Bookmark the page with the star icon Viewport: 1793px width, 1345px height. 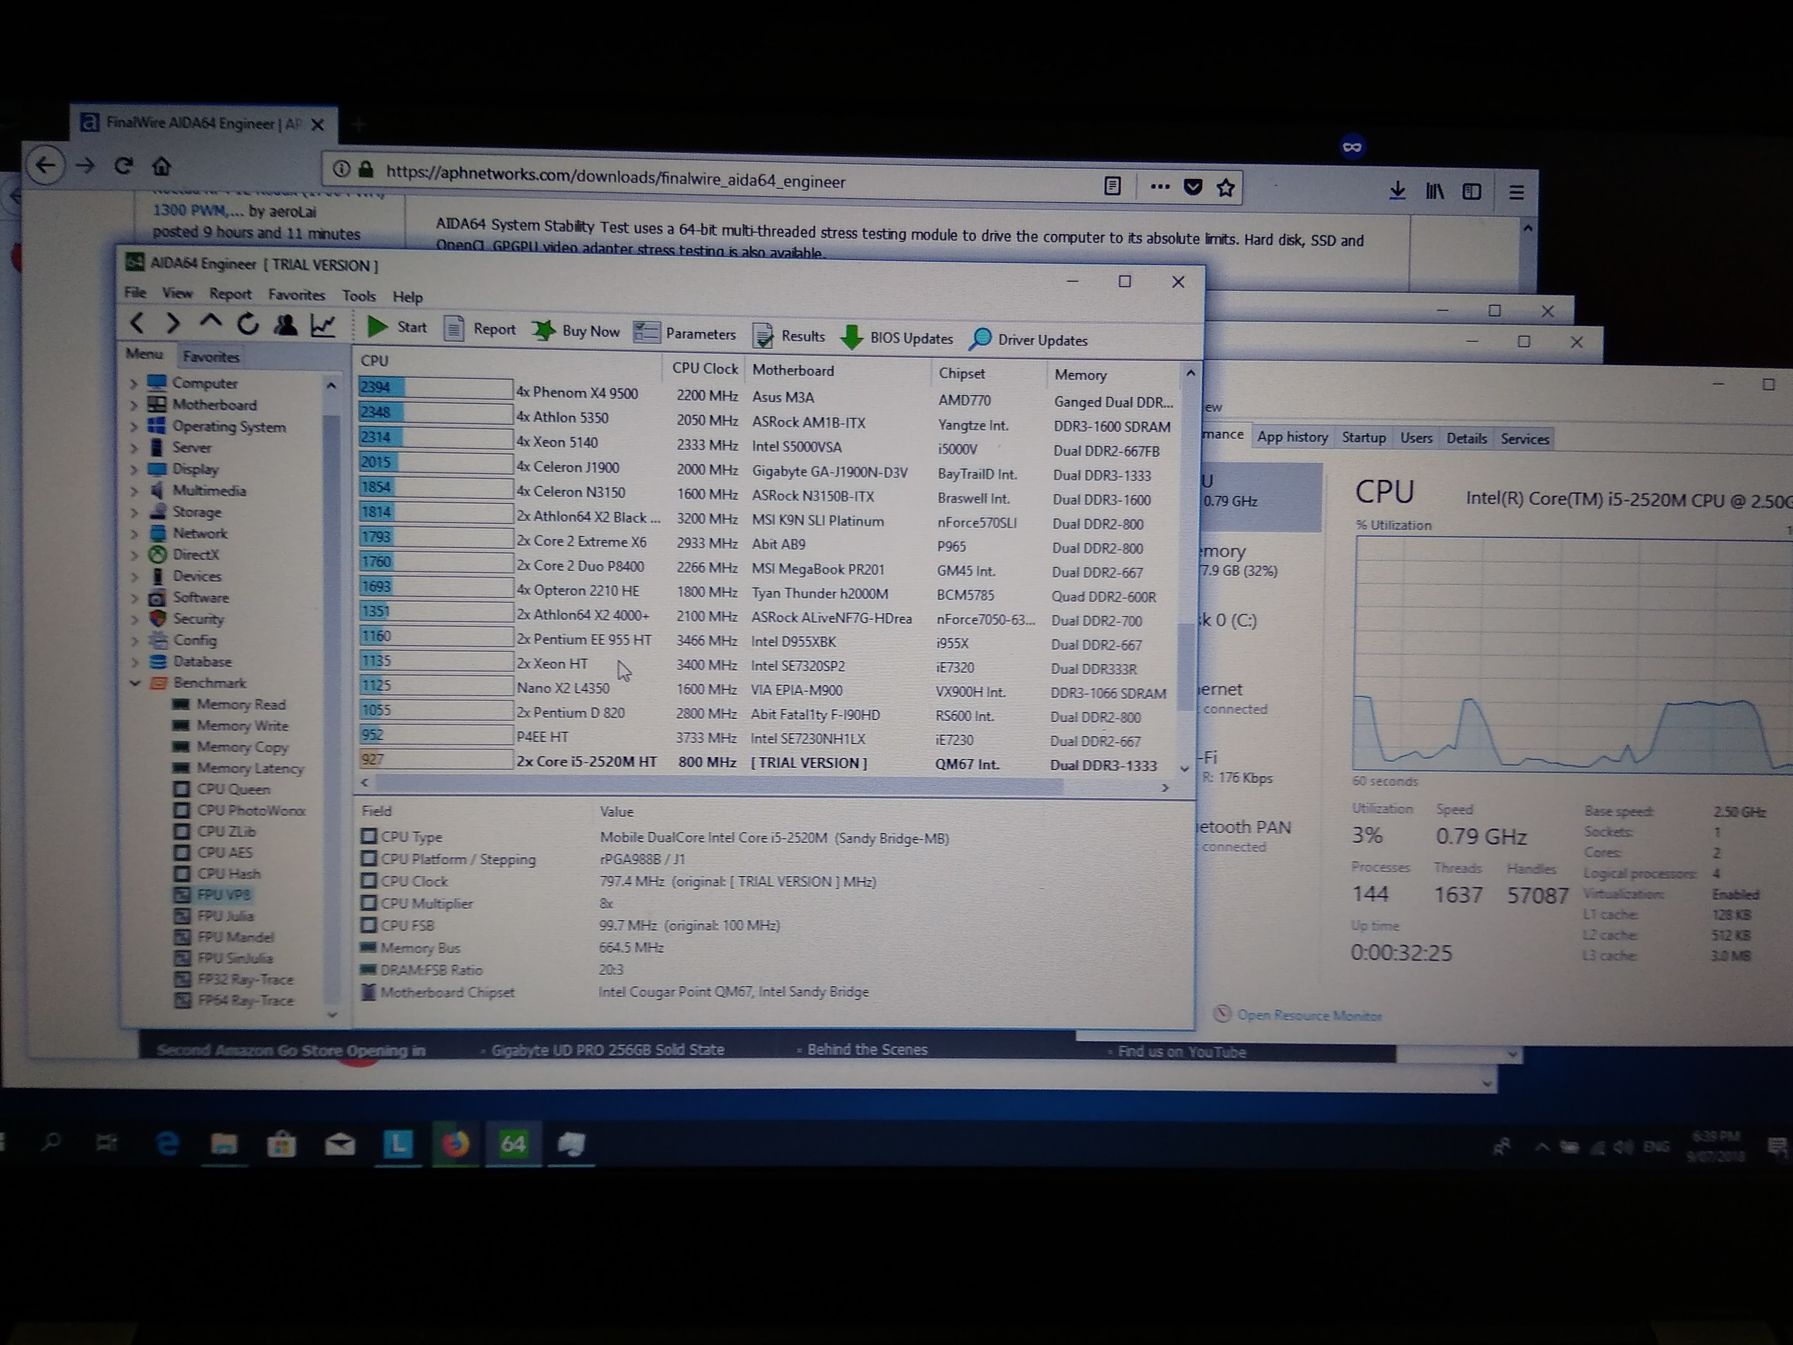coord(1225,188)
